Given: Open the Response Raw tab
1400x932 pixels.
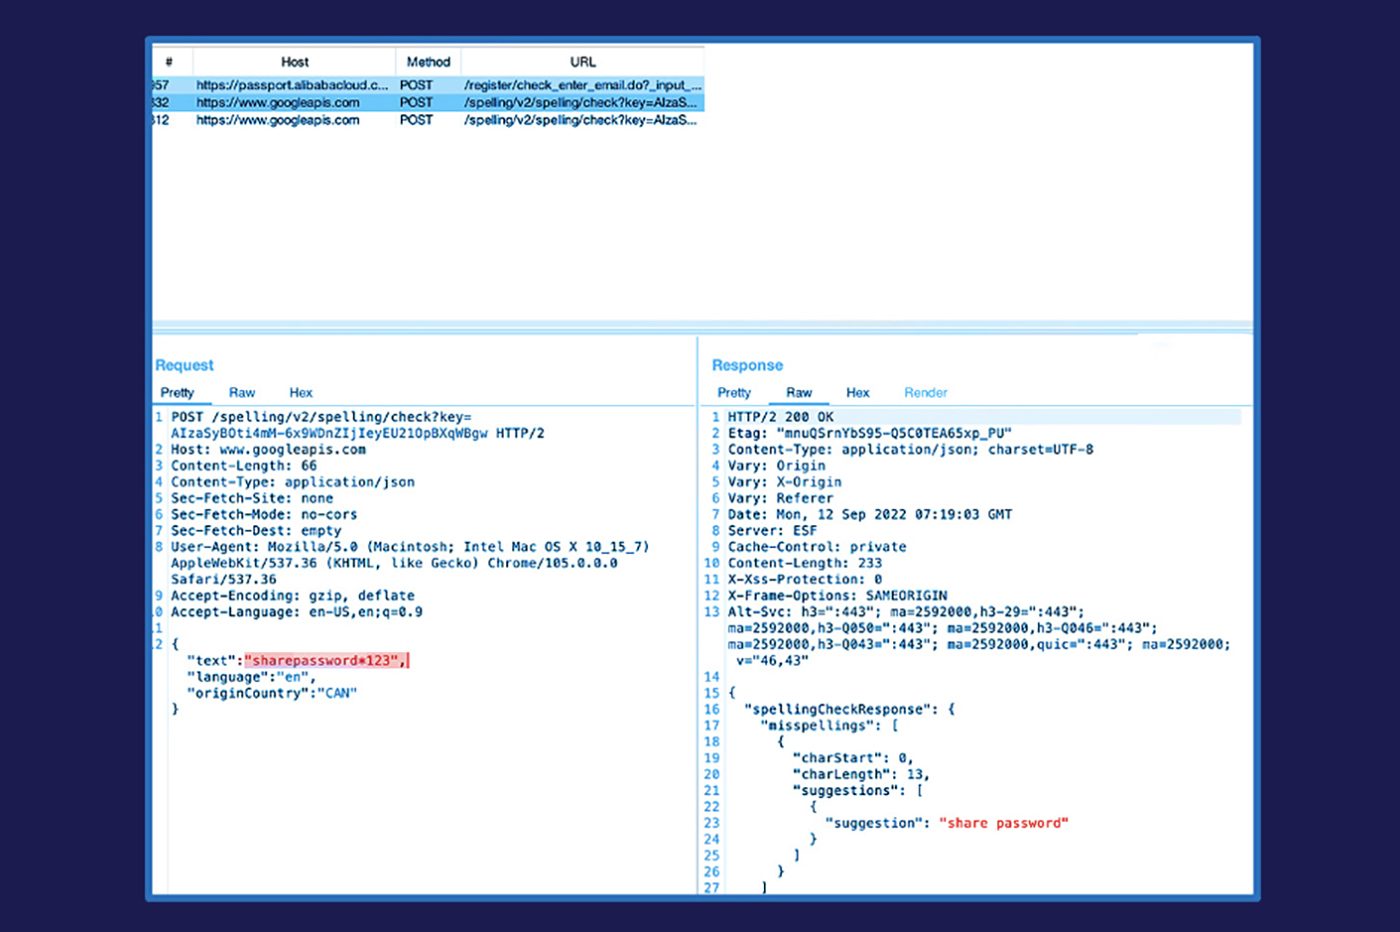Looking at the screenshot, I should [x=799, y=393].
